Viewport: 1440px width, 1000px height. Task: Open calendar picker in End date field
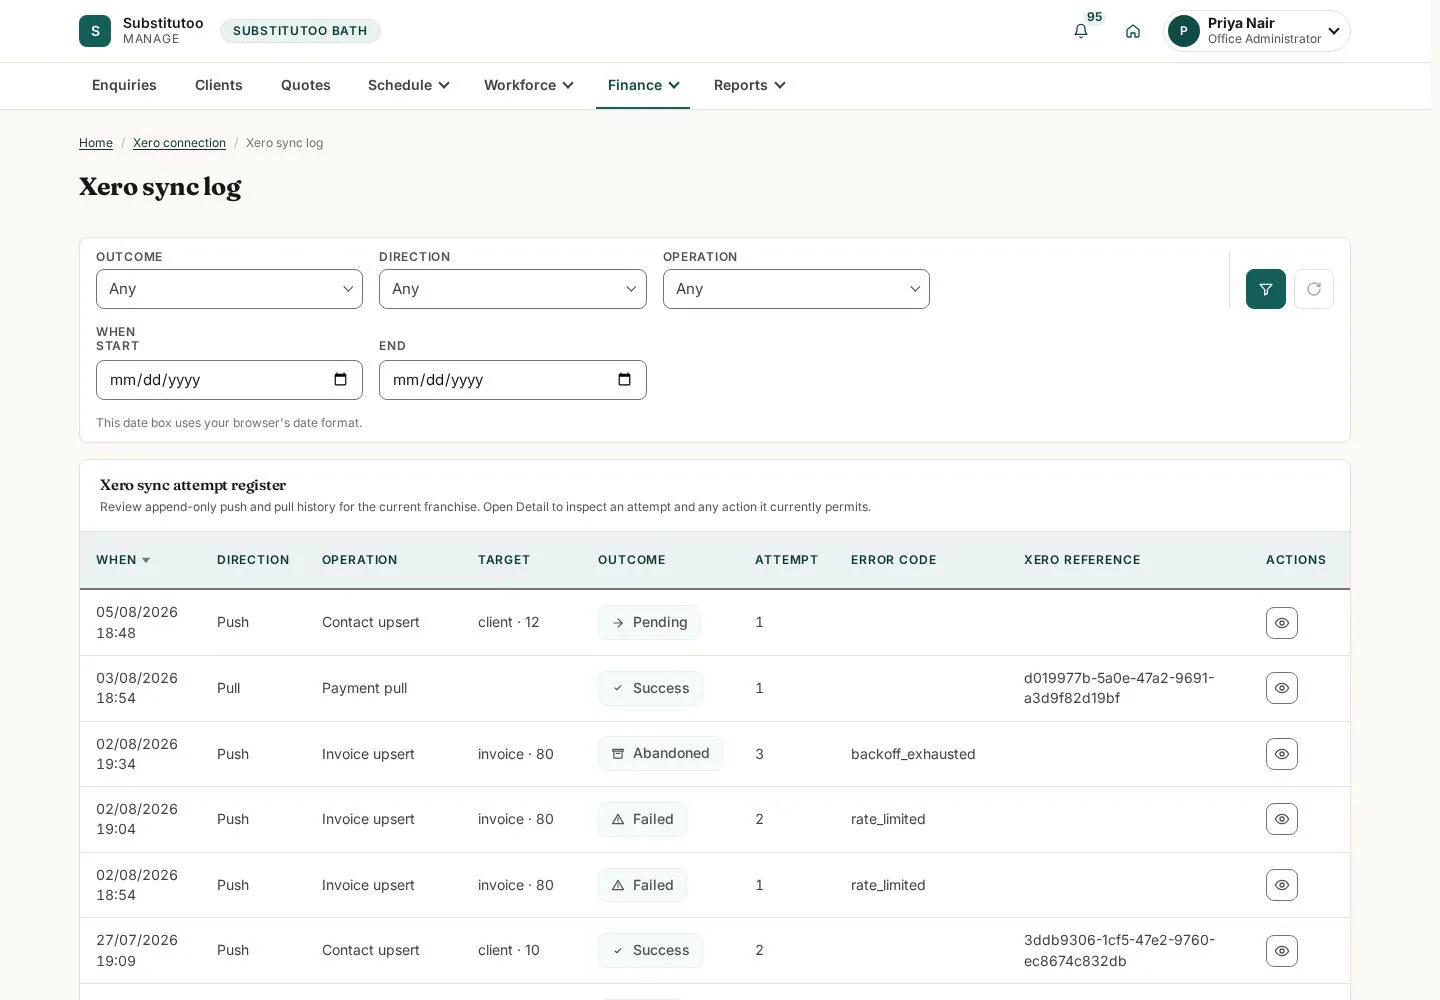tap(624, 380)
